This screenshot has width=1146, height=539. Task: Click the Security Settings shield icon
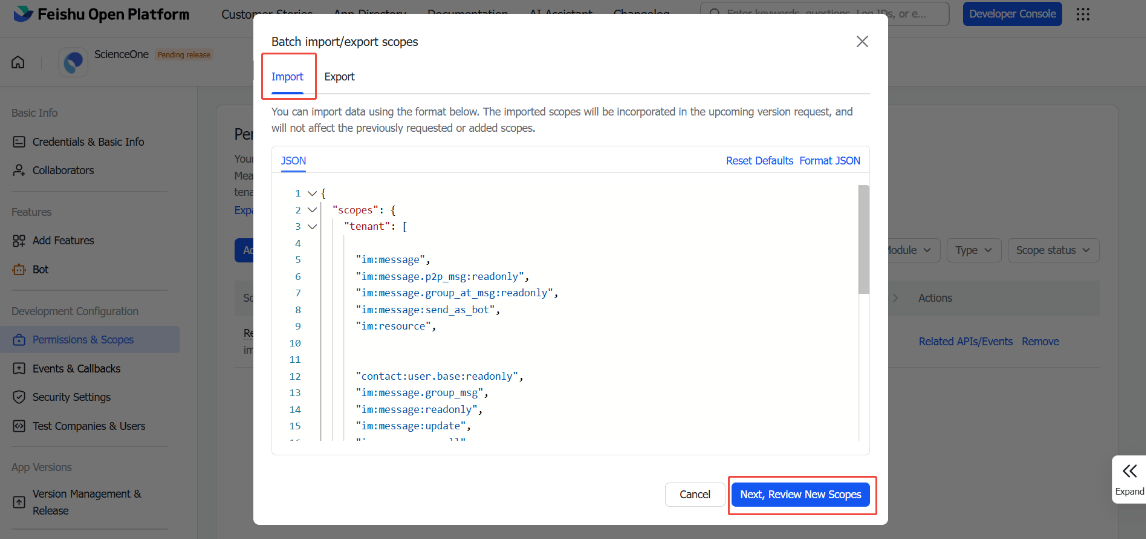19,397
